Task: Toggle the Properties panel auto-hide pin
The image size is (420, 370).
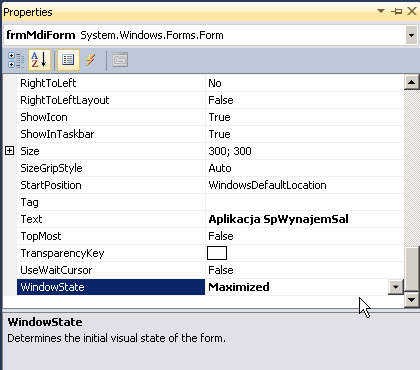Action: pyautogui.click(x=397, y=12)
